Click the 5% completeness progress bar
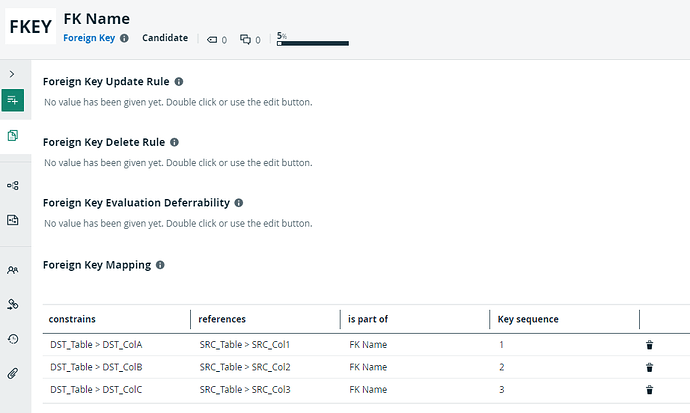 coord(313,43)
